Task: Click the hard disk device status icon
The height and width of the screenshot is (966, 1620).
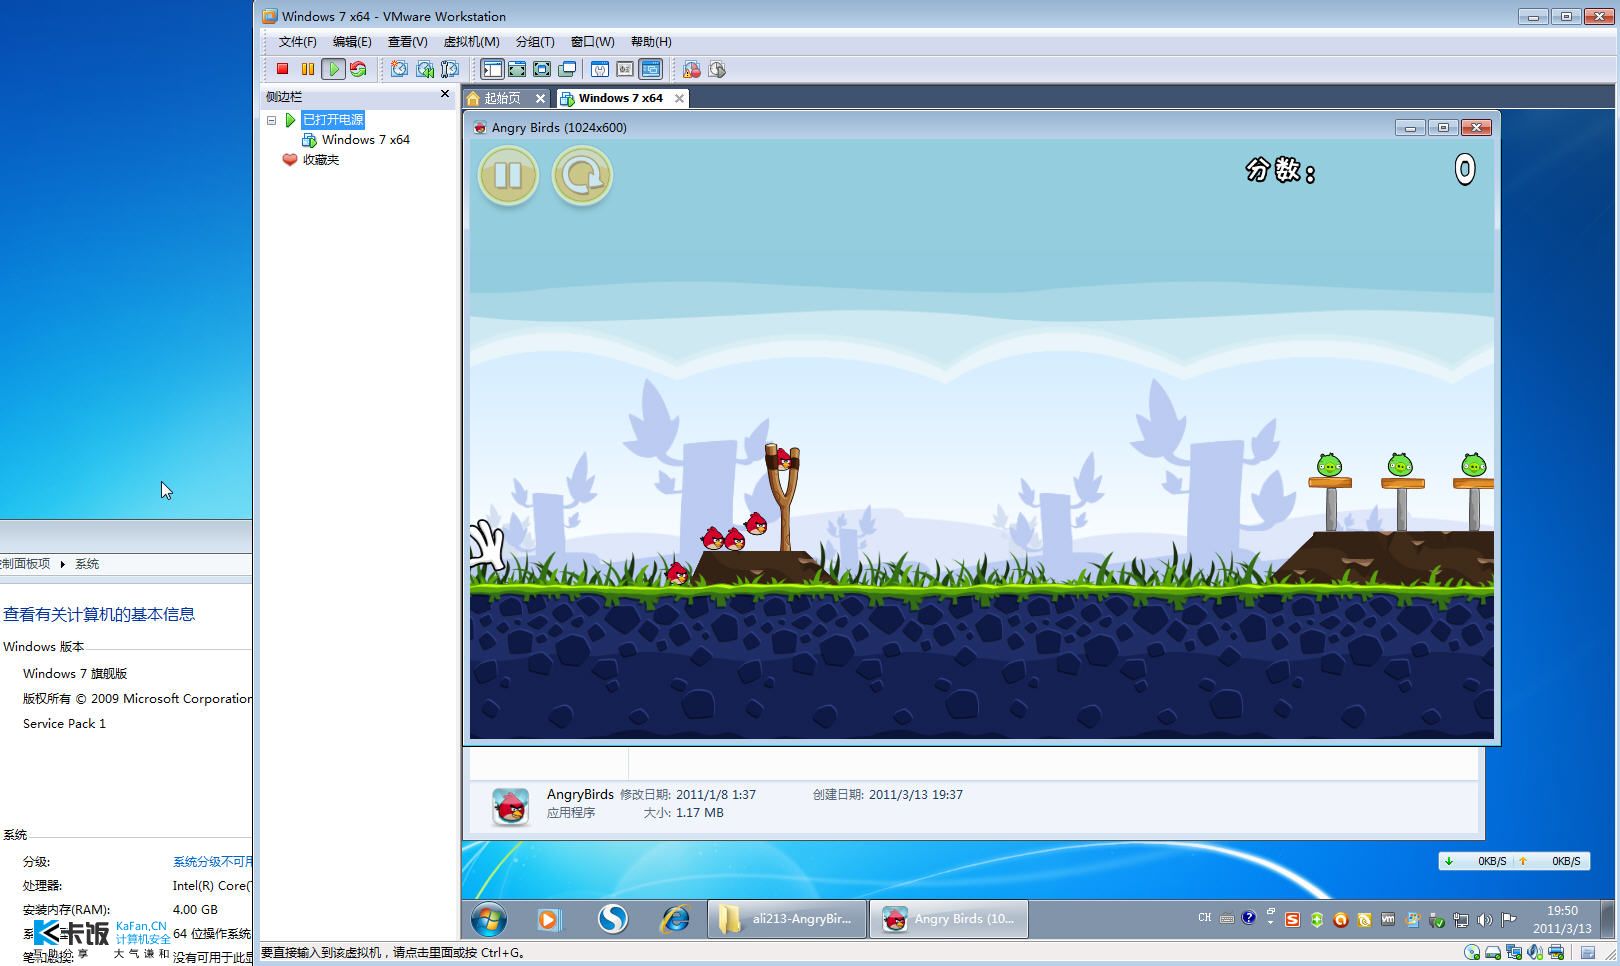Action: (x=1493, y=953)
